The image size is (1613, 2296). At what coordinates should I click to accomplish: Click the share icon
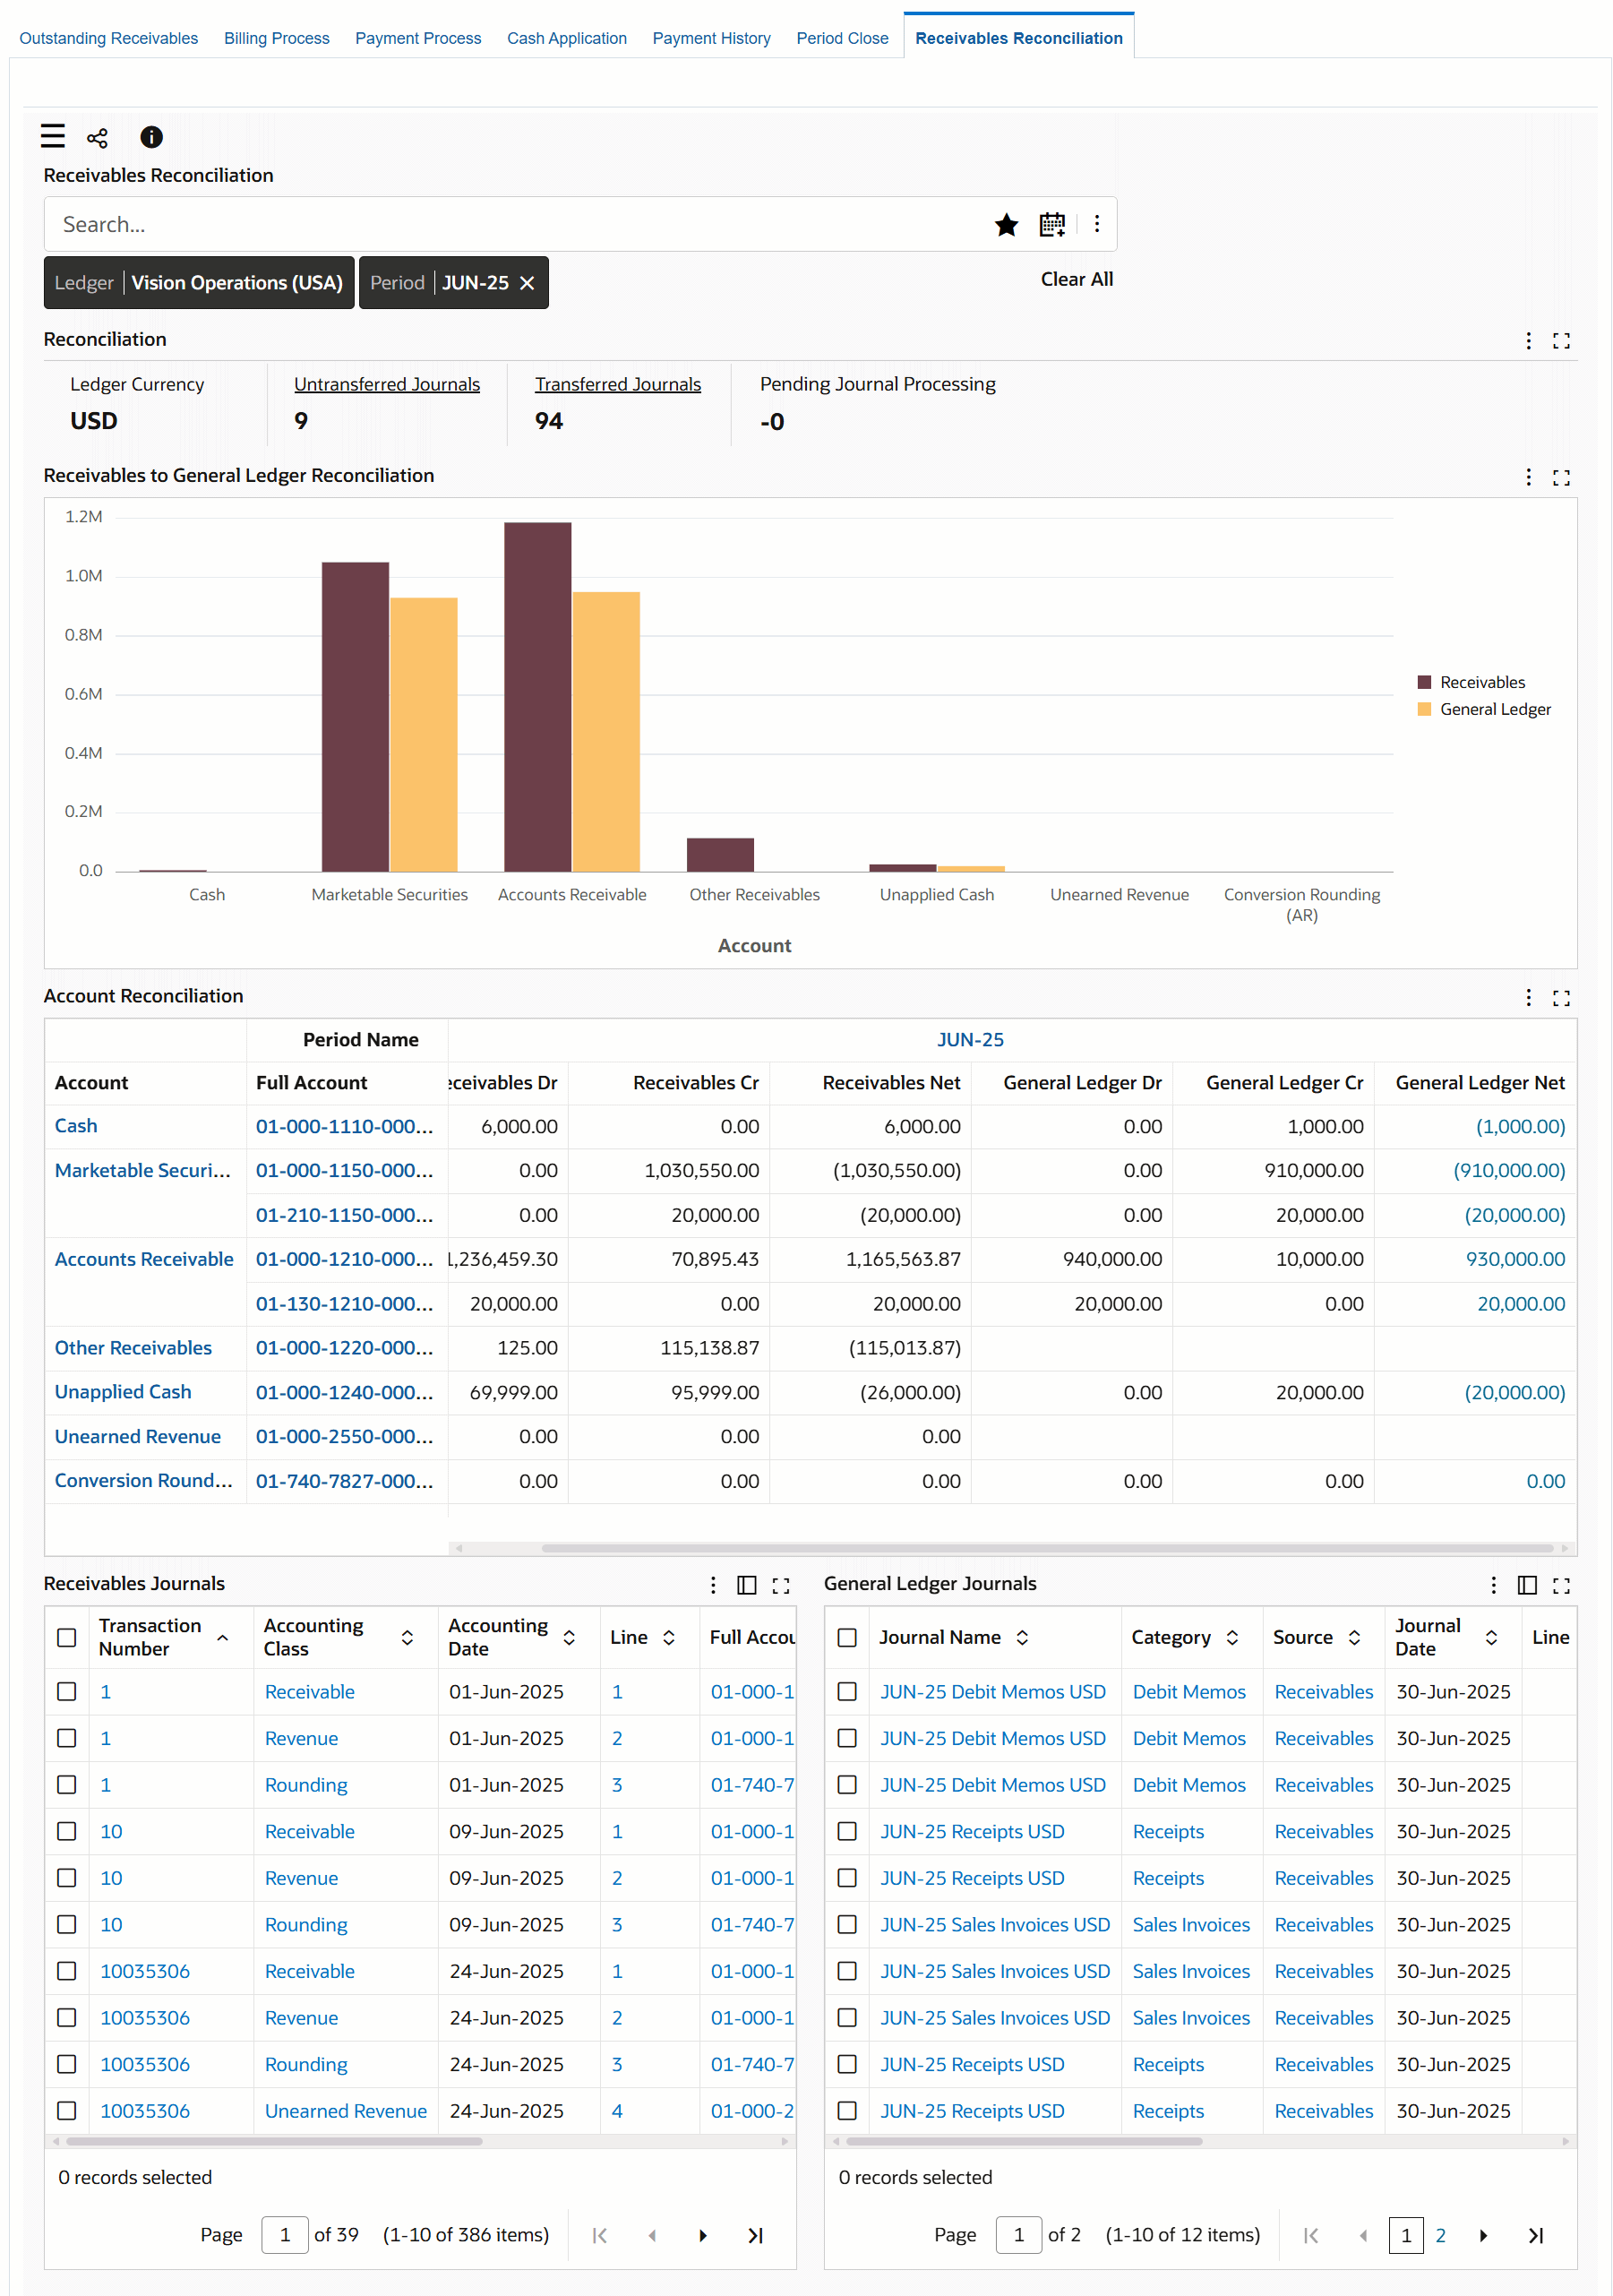[x=97, y=138]
